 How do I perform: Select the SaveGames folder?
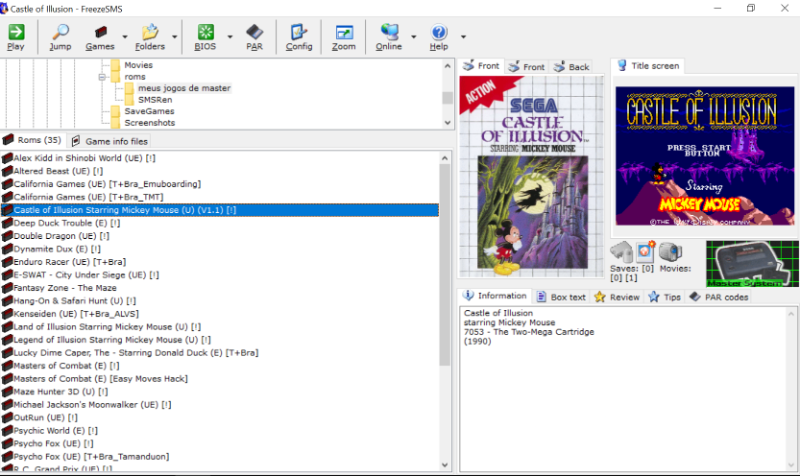[x=149, y=111]
